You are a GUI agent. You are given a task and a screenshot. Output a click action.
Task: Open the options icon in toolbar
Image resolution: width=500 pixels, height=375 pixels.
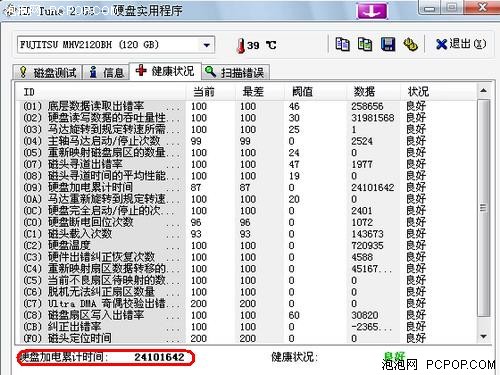pos(410,44)
